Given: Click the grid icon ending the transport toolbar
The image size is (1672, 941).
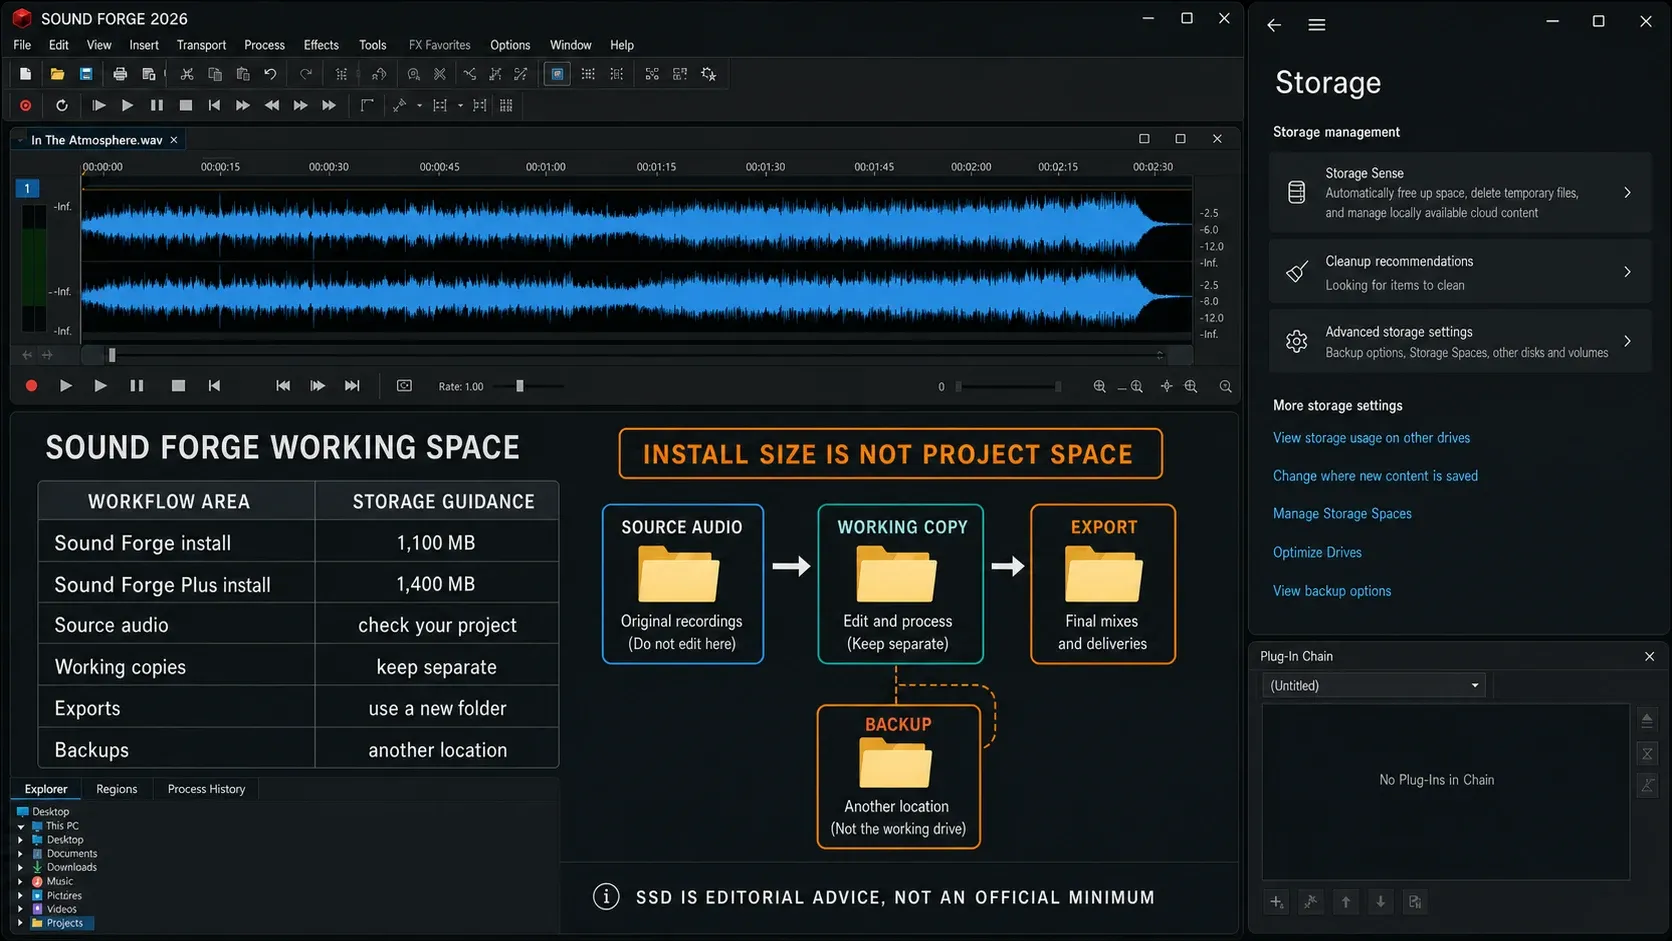Looking at the screenshot, I should pos(506,105).
